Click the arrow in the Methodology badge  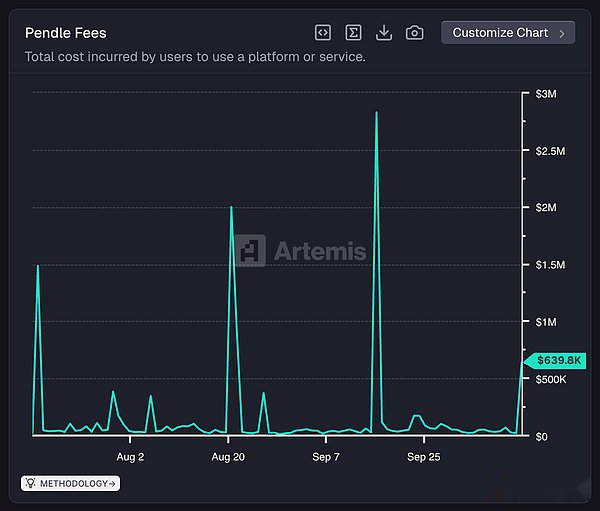[113, 484]
